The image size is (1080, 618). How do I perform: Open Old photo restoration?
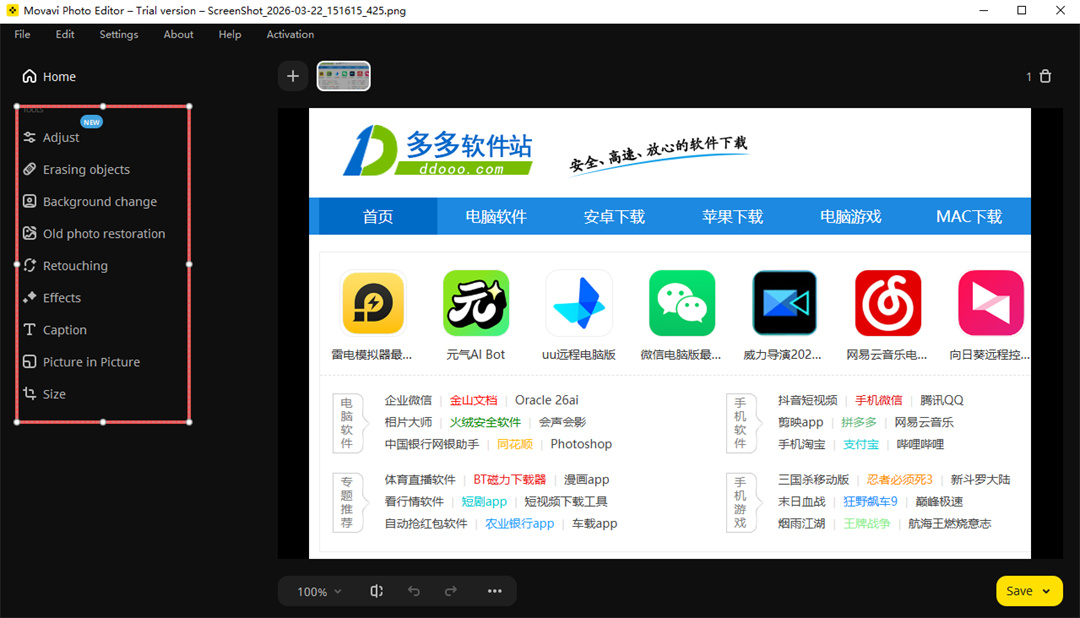pos(94,234)
